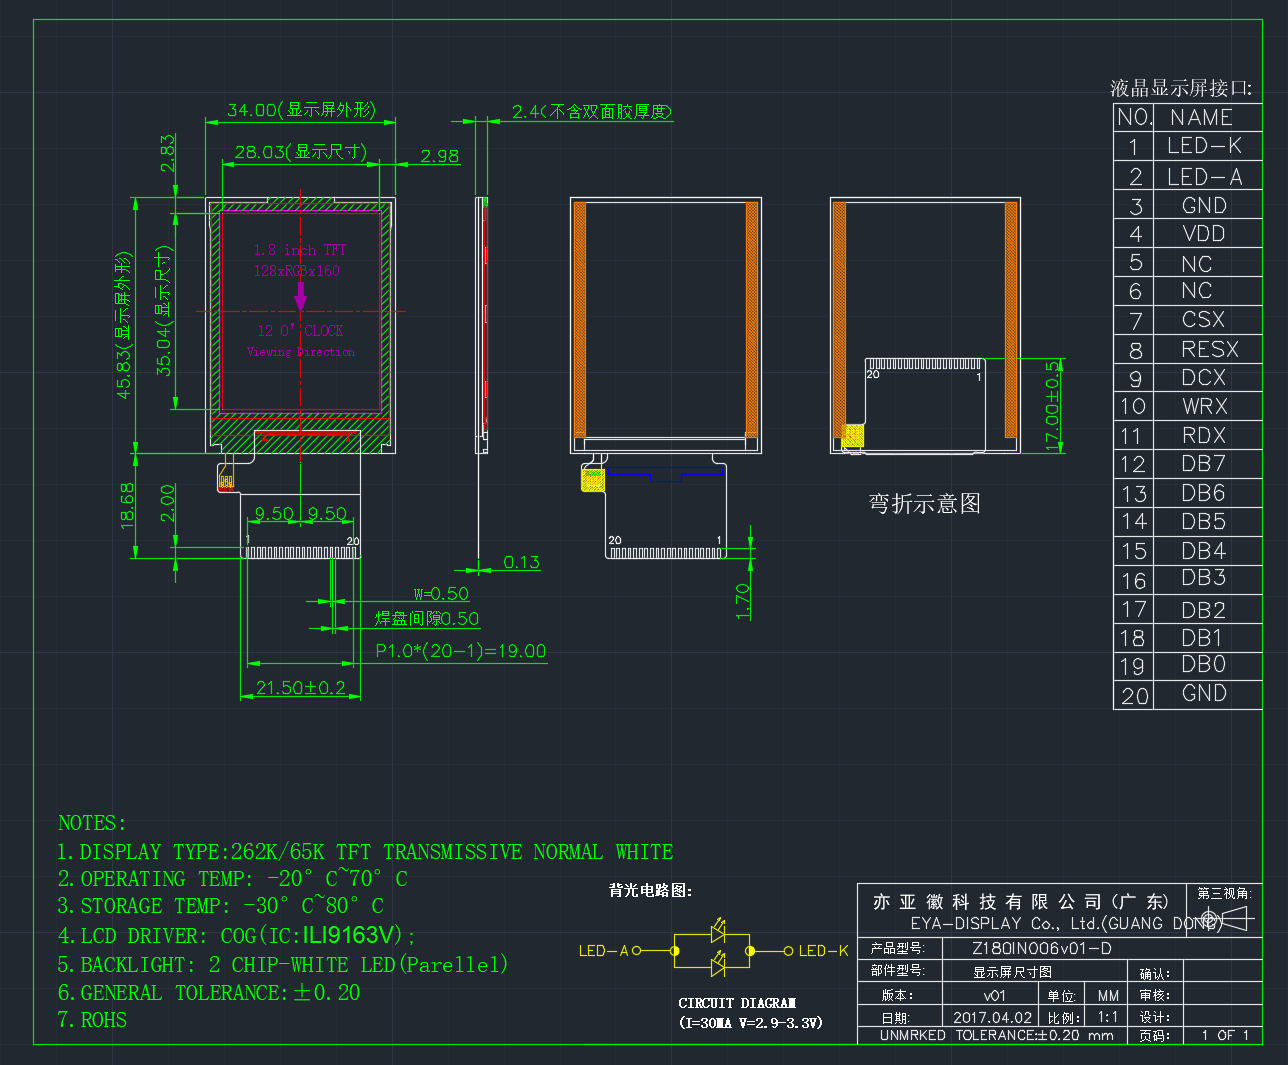
Task: Click the 液晶显示屏接口 table title
Action: pyautogui.click(x=1181, y=88)
